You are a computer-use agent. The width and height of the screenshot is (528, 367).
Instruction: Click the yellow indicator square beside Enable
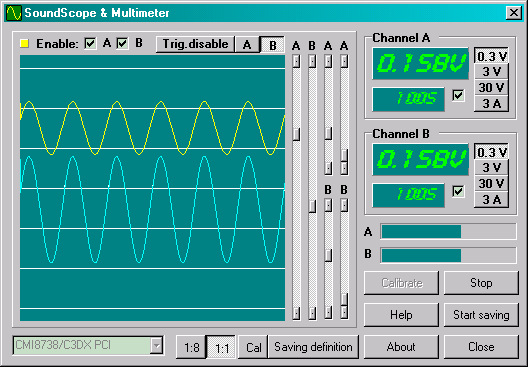coord(24,43)
